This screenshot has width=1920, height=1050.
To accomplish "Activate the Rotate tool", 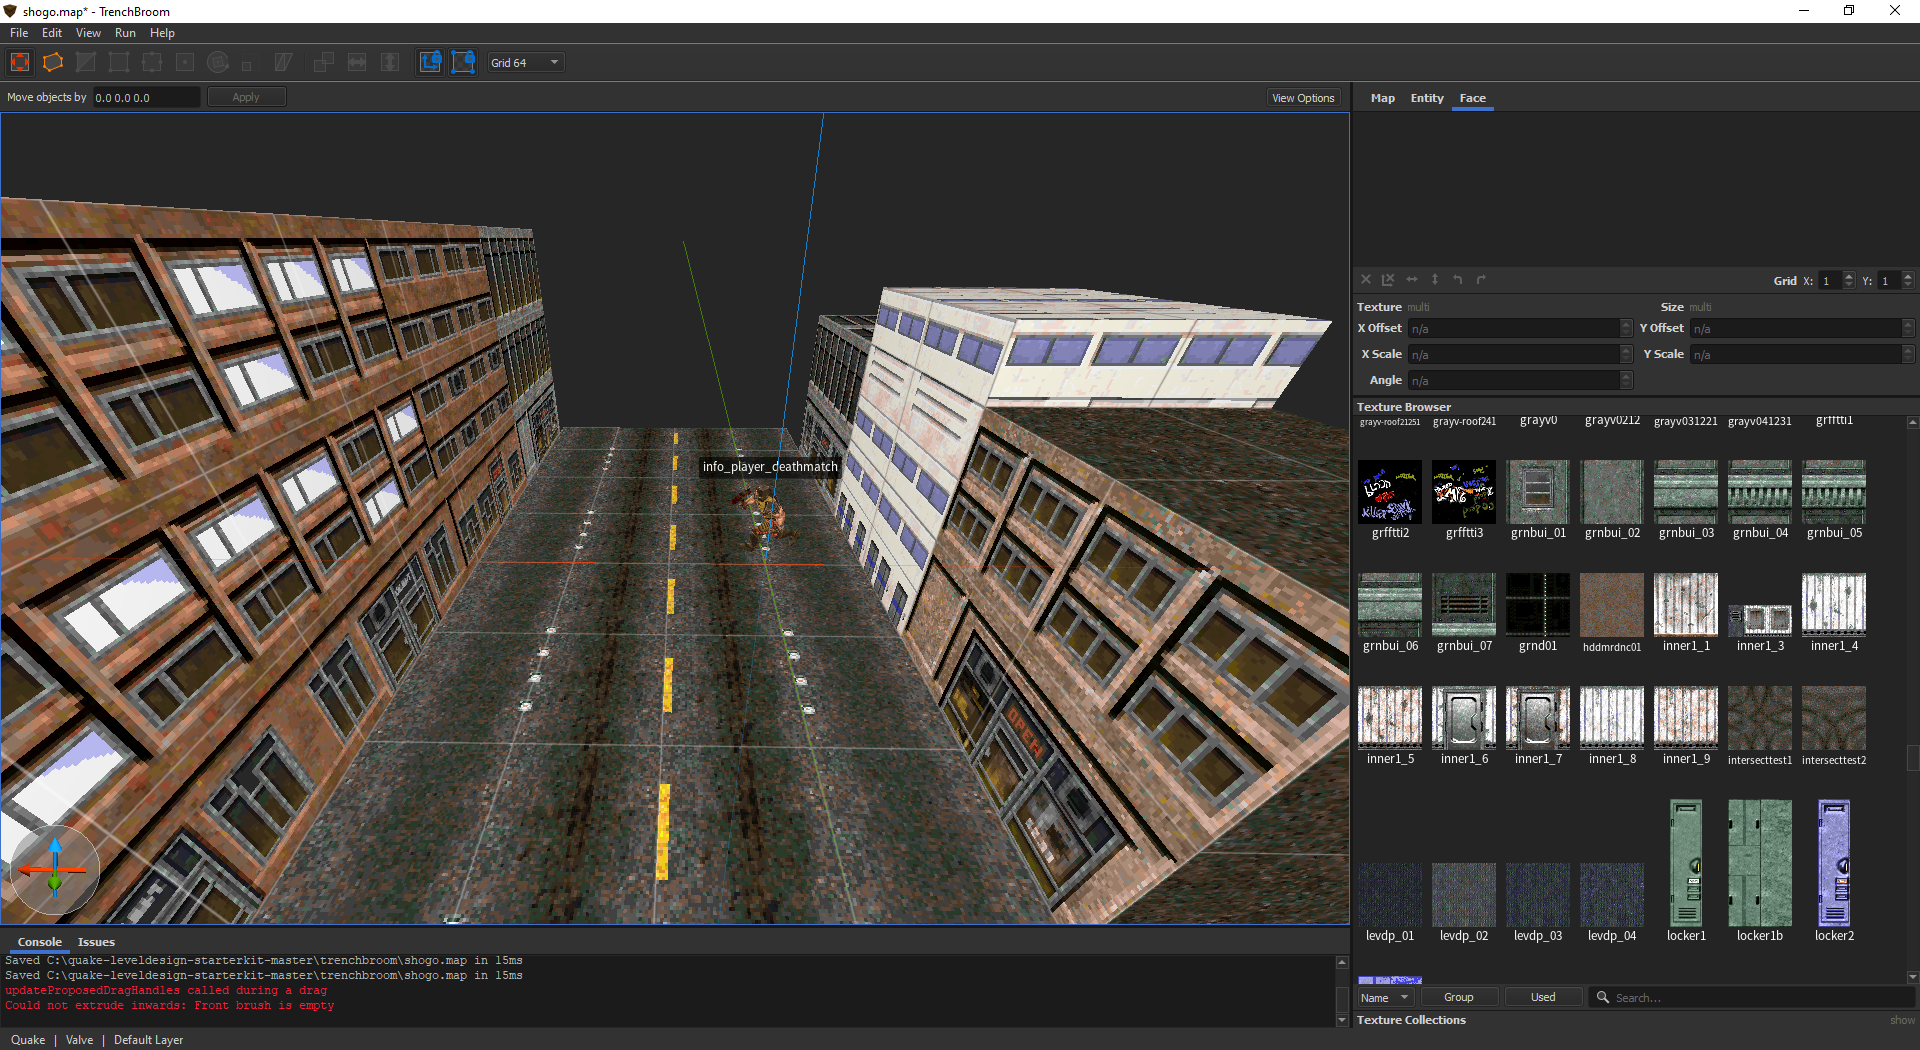I will 218,62.
